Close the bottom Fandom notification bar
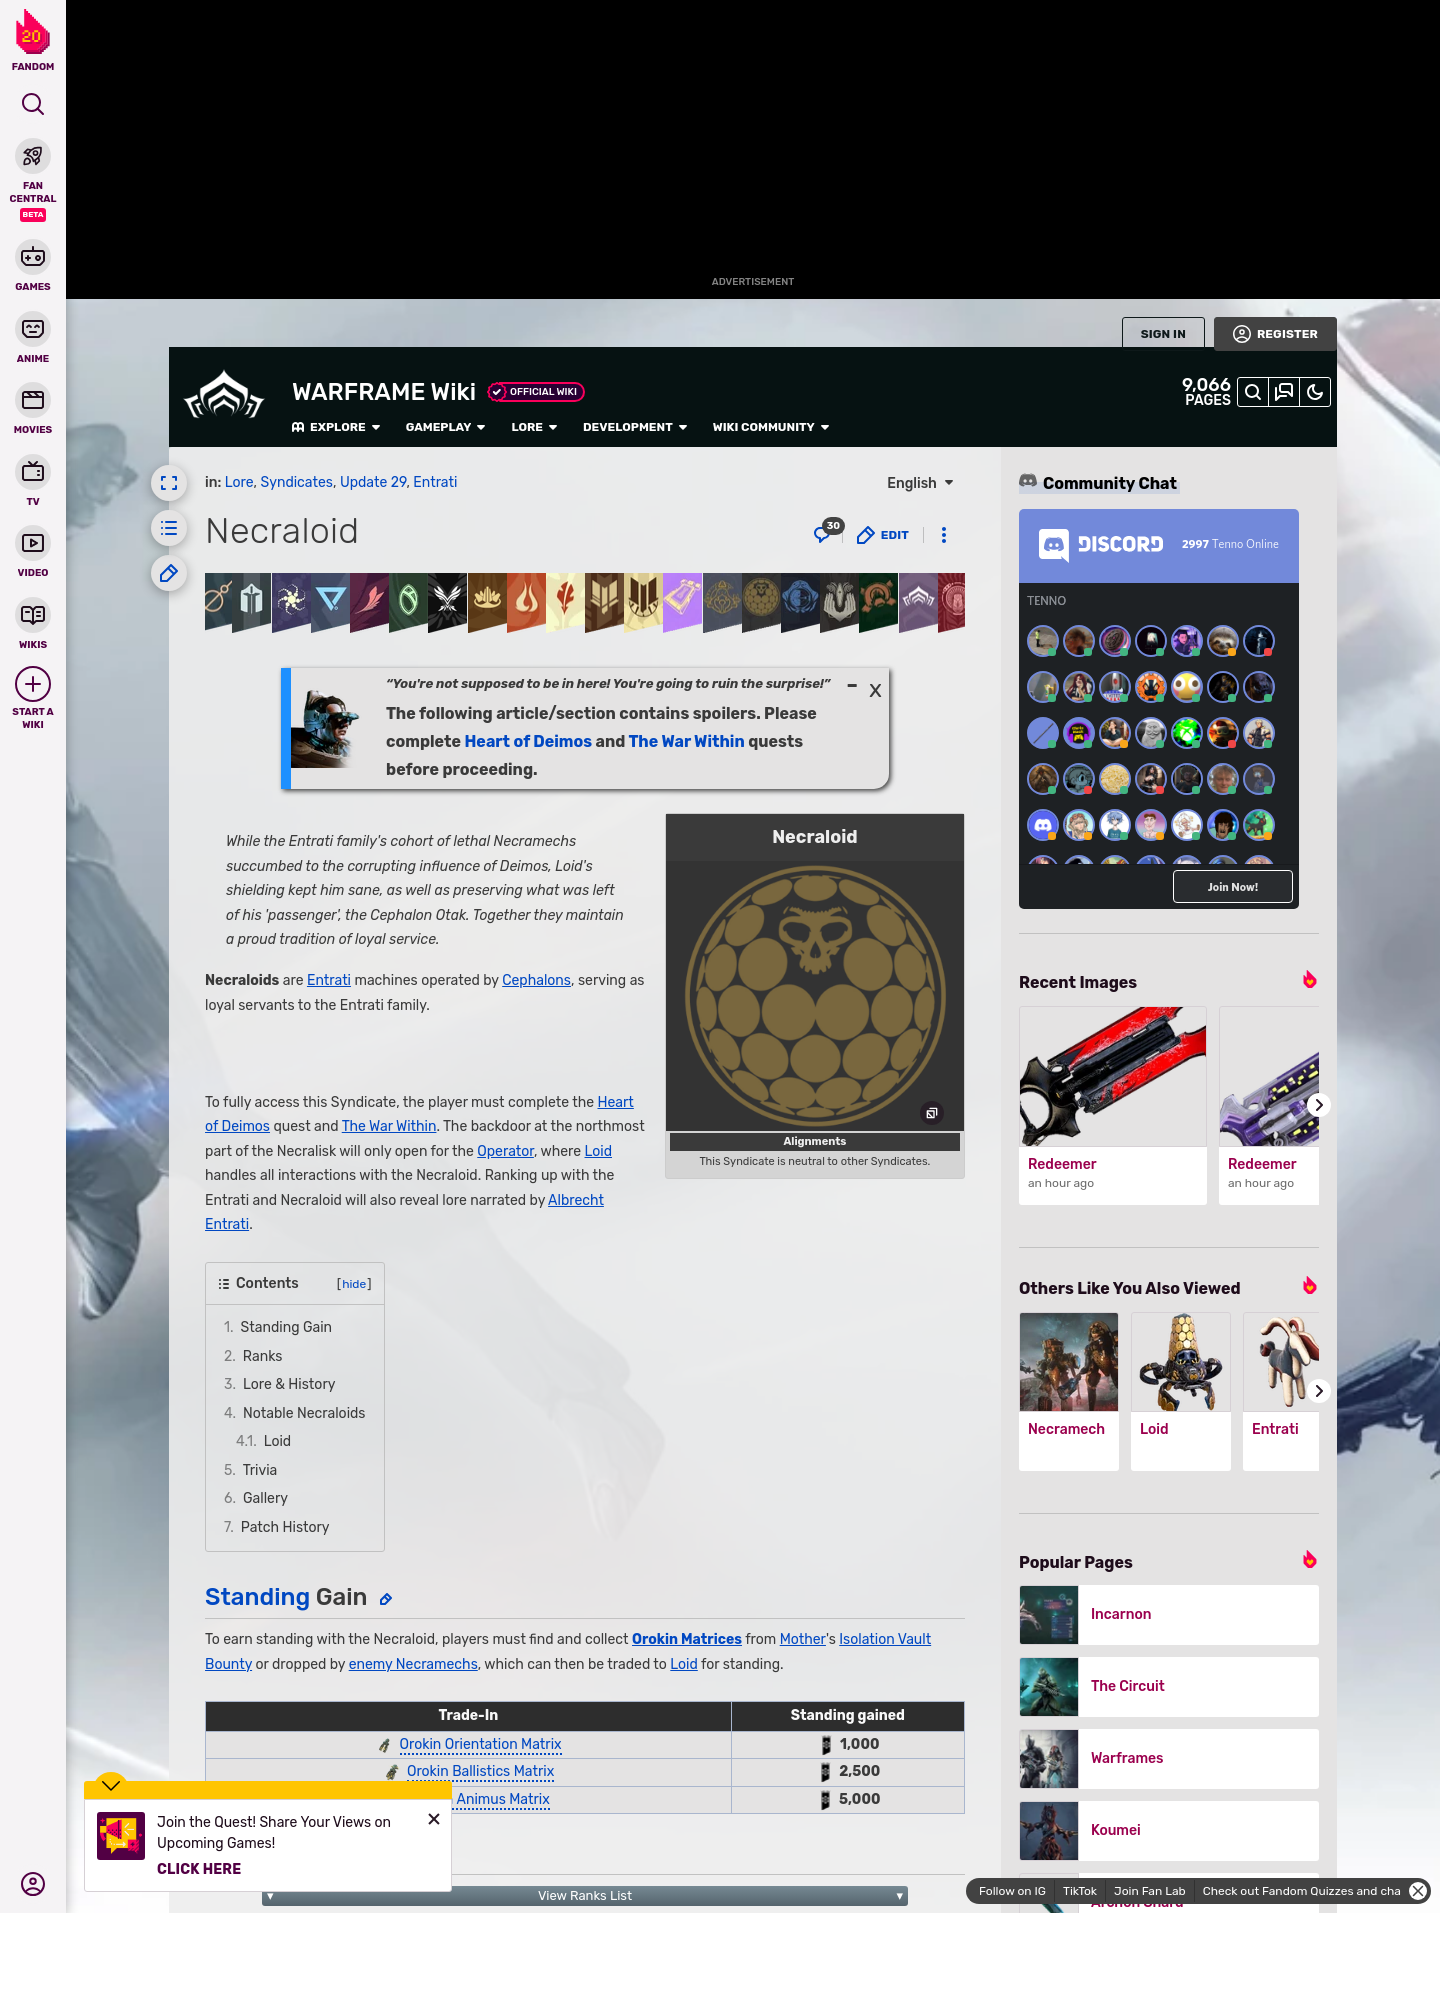Screen dimensions: 1440x2000 tap(1418, 1891)
